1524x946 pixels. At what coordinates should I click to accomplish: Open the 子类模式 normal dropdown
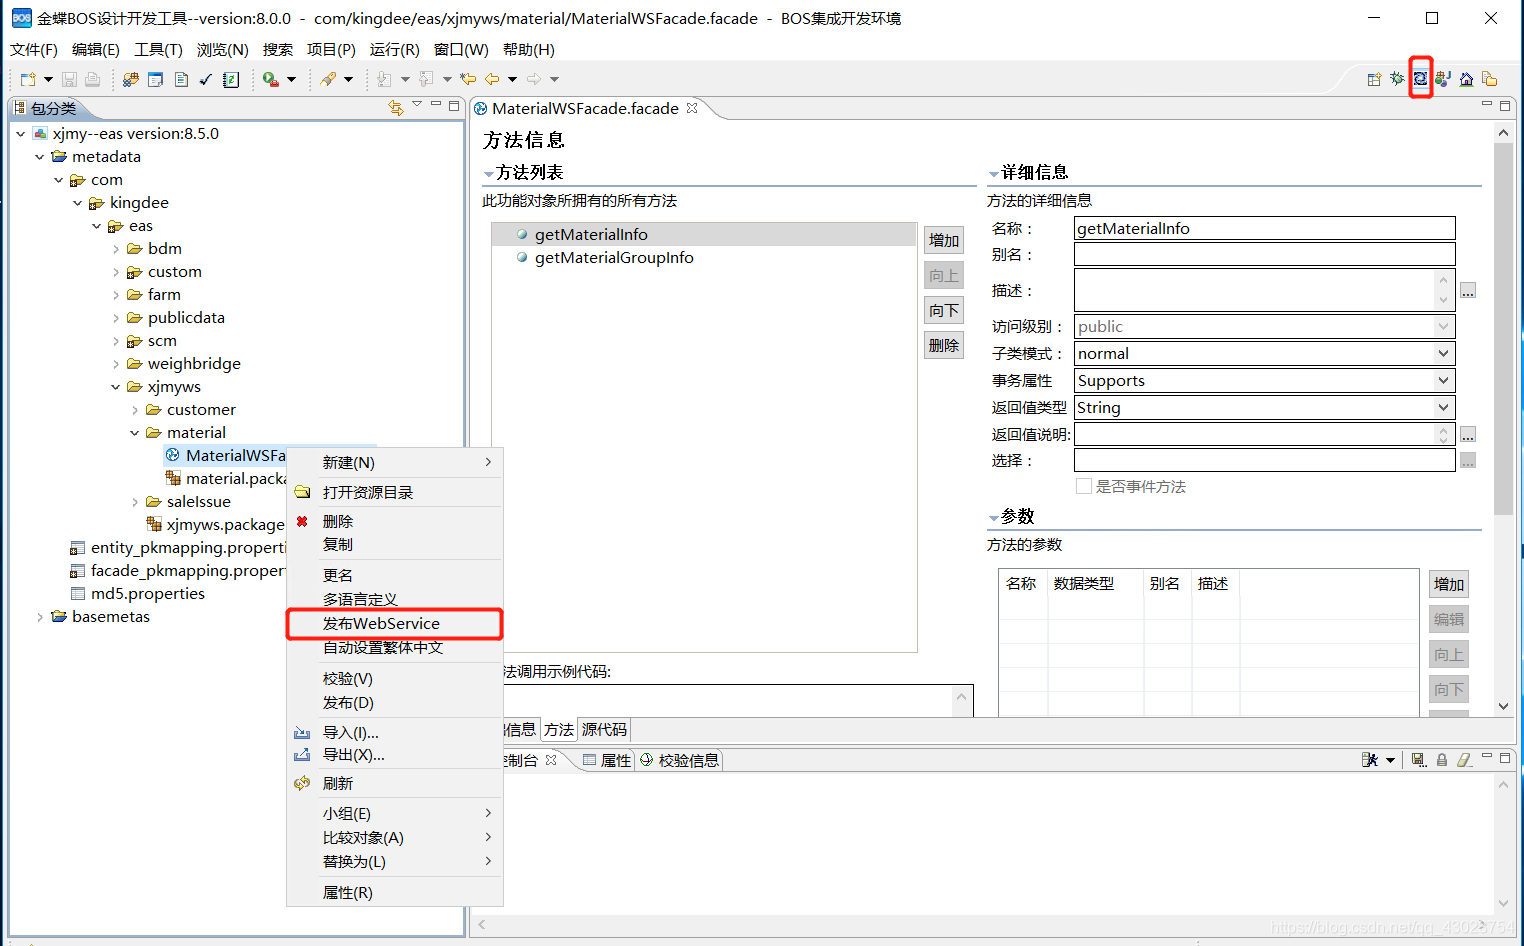point(1443,353)
